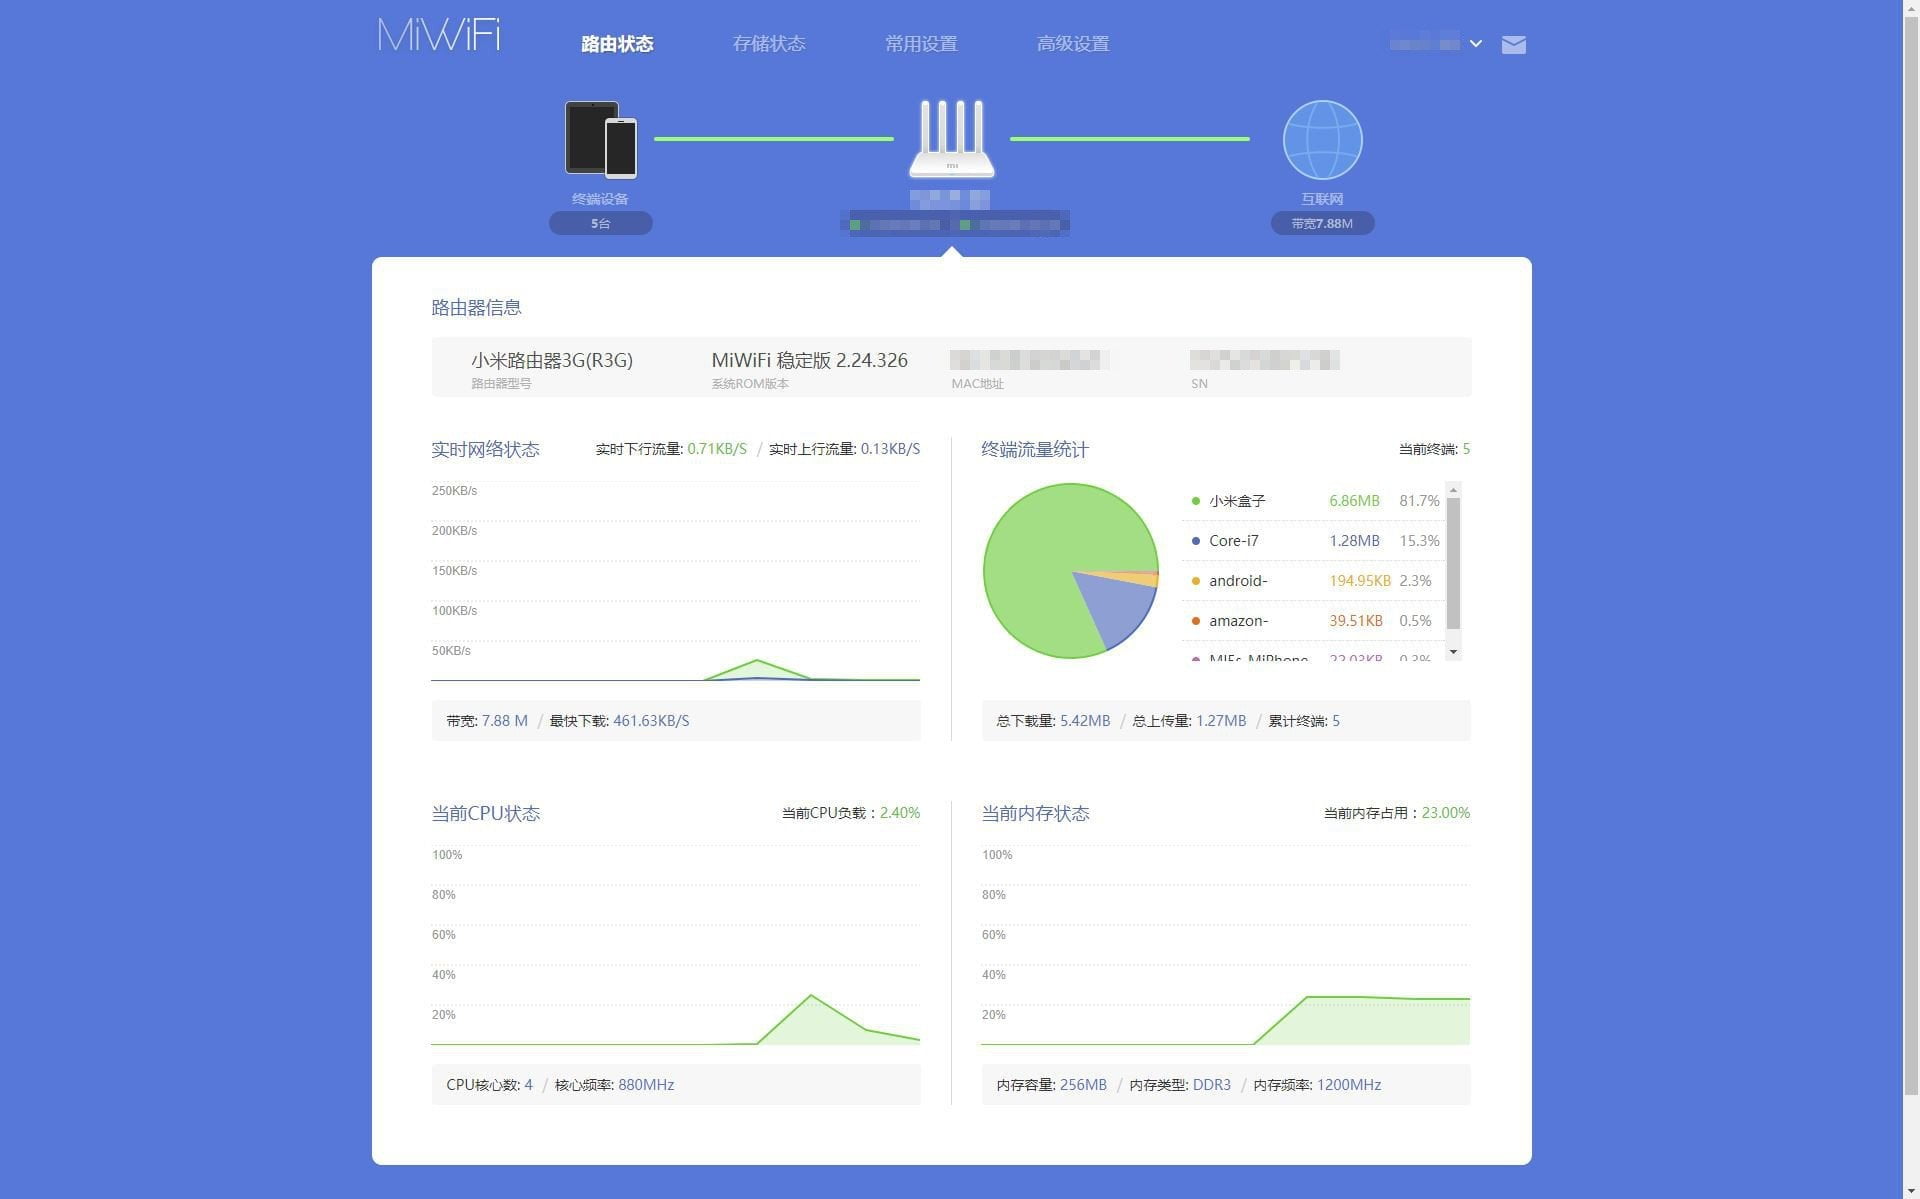Click the 实时网络状态 heading
The image size is (1920, 1199).
(x=485, y=449)
